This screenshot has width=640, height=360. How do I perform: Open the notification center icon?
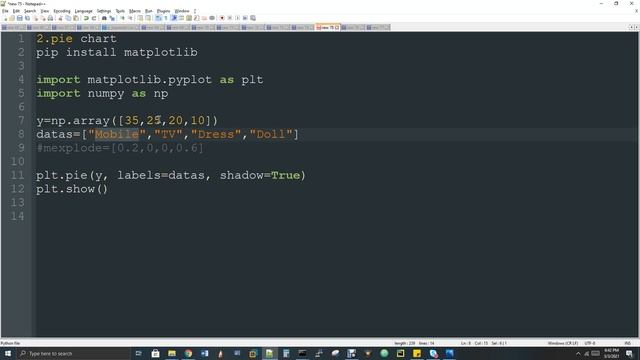629,353
